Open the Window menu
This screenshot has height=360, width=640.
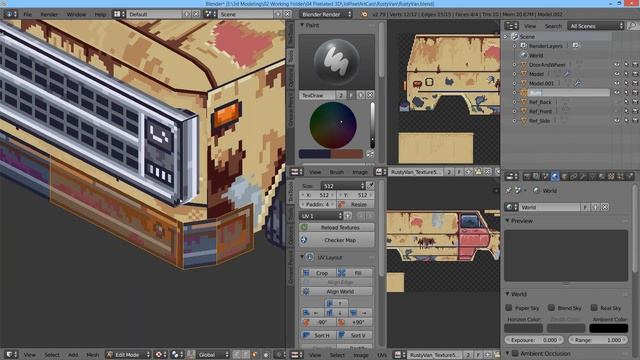(x=76, y=14)
